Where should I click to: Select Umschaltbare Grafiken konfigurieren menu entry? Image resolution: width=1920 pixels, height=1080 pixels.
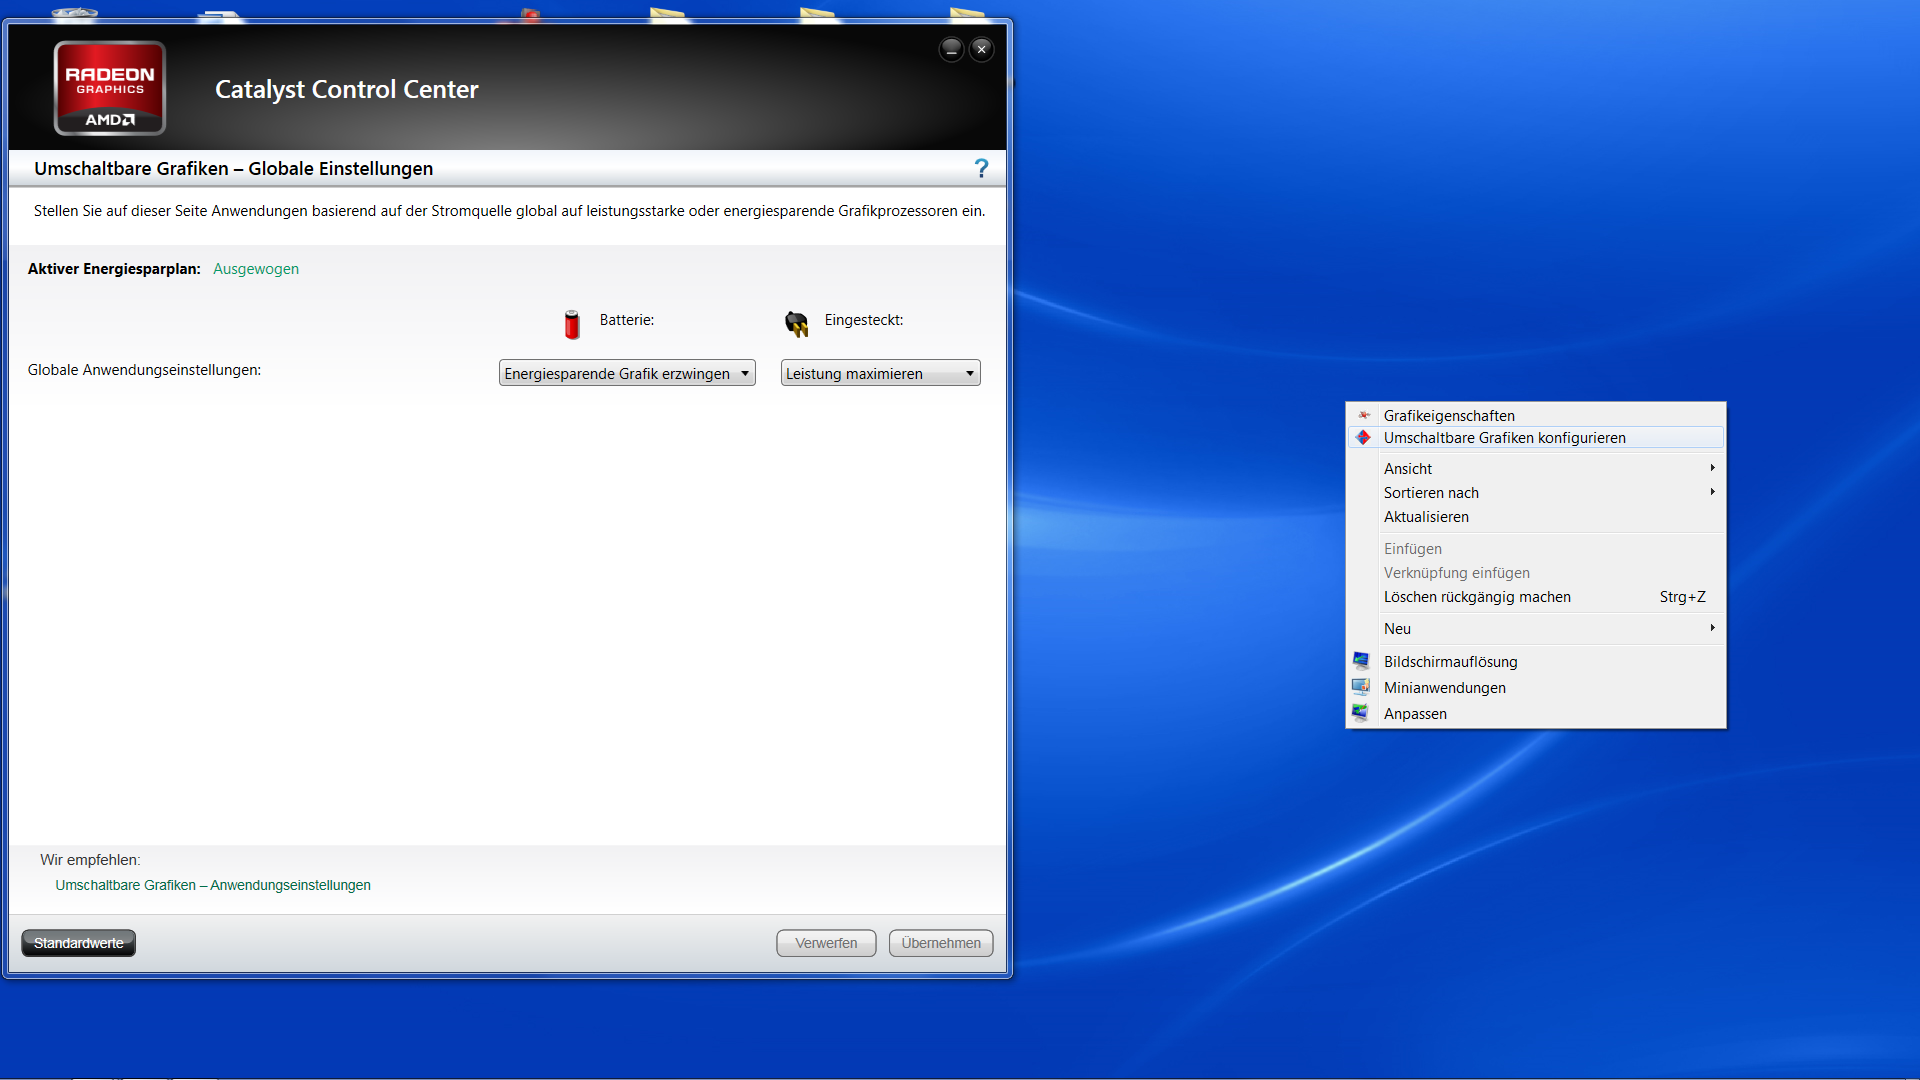(1504, 438)
